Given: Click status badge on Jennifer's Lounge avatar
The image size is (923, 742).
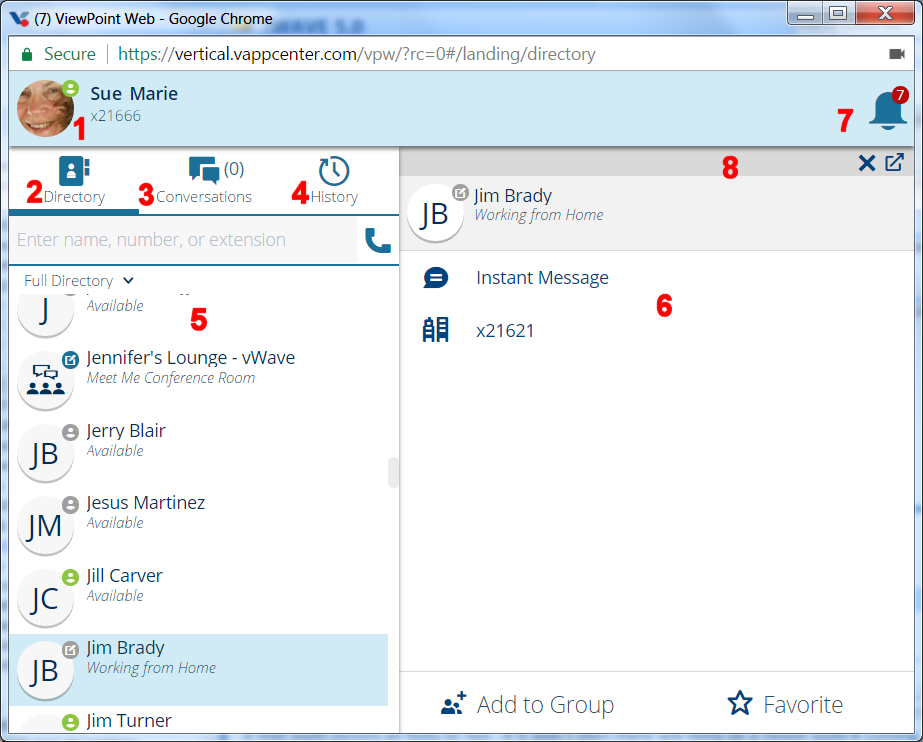Looking at the screenshot, I should point(71,359).
